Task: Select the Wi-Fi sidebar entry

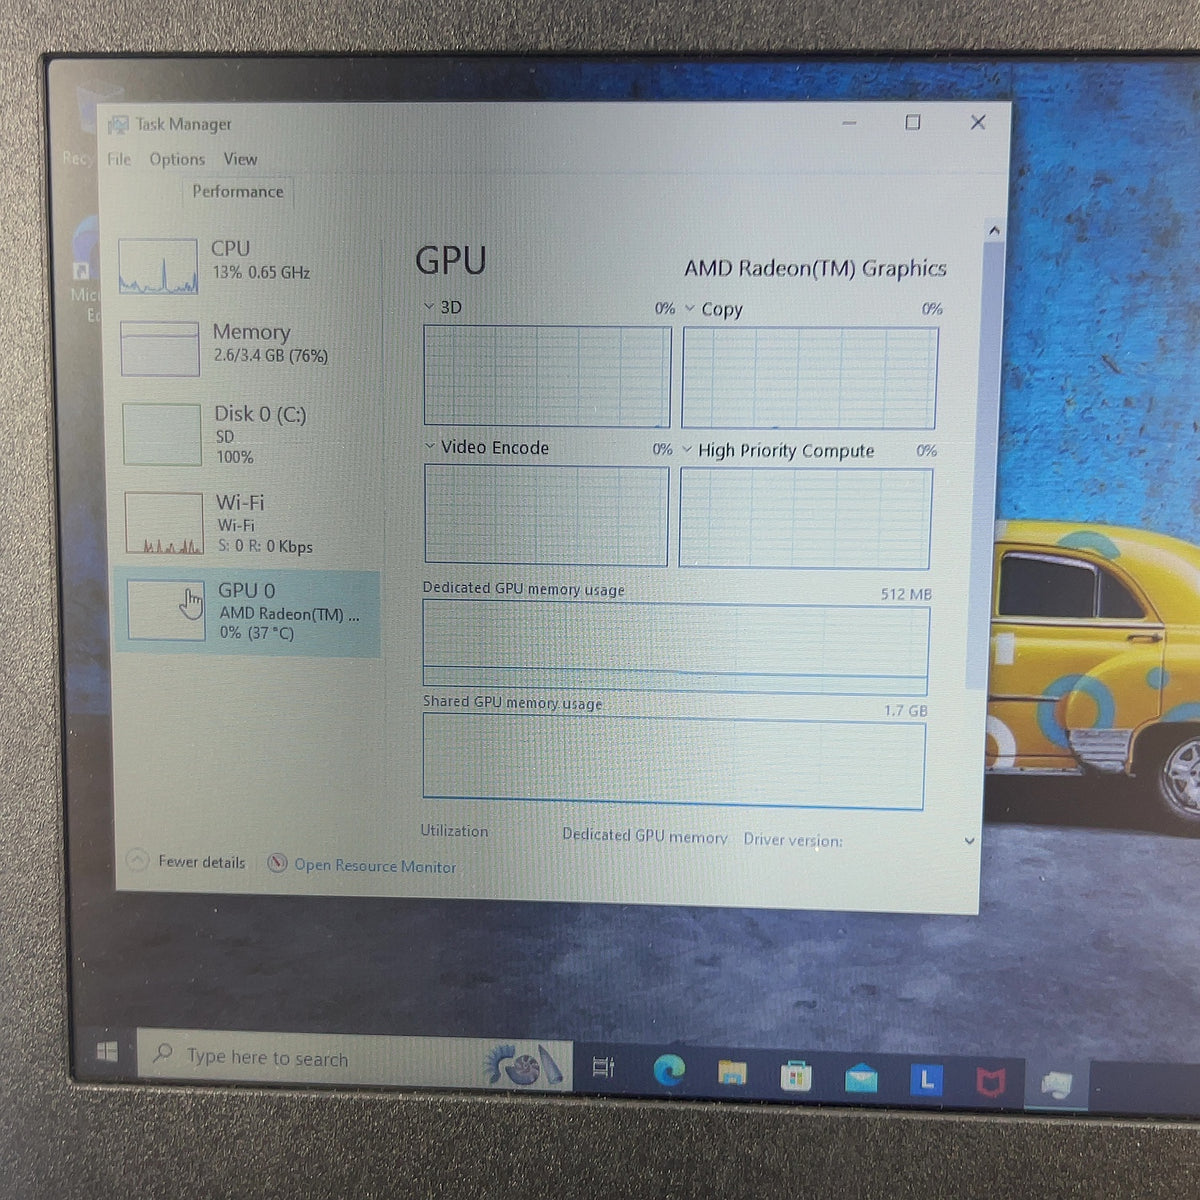Action: click(x=248, y=523)
